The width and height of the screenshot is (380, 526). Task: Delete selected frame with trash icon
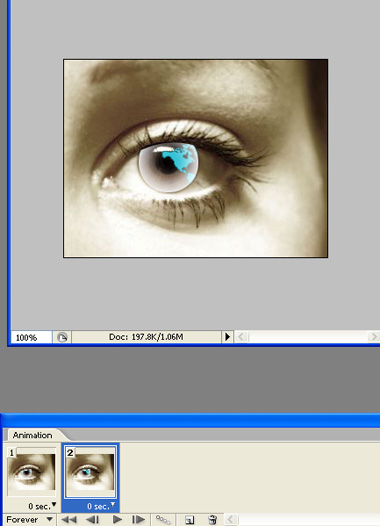(x=212, y=520)
